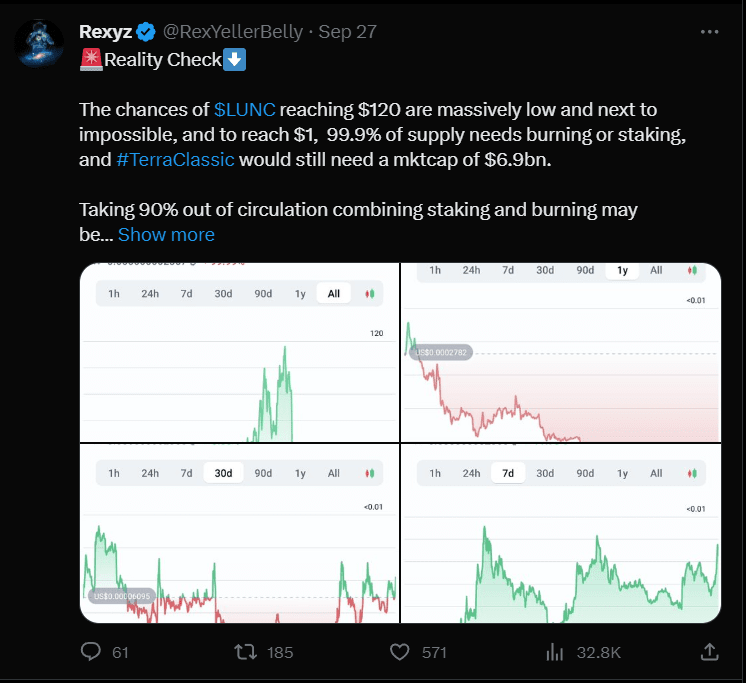
Task: Toggle candlestick chart icon in top-left chart
Action: click(x=370, y=294)
